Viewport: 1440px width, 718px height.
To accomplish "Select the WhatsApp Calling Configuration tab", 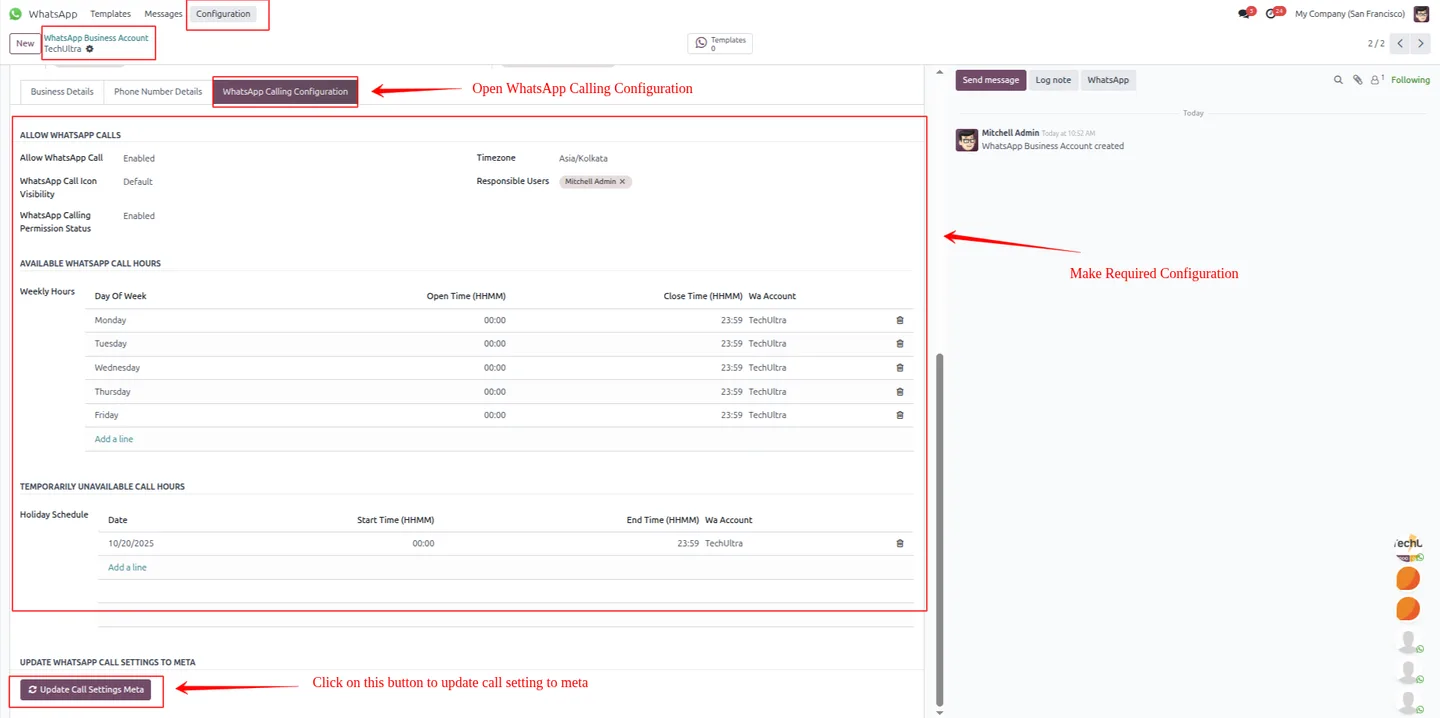I will coord(285,92).
